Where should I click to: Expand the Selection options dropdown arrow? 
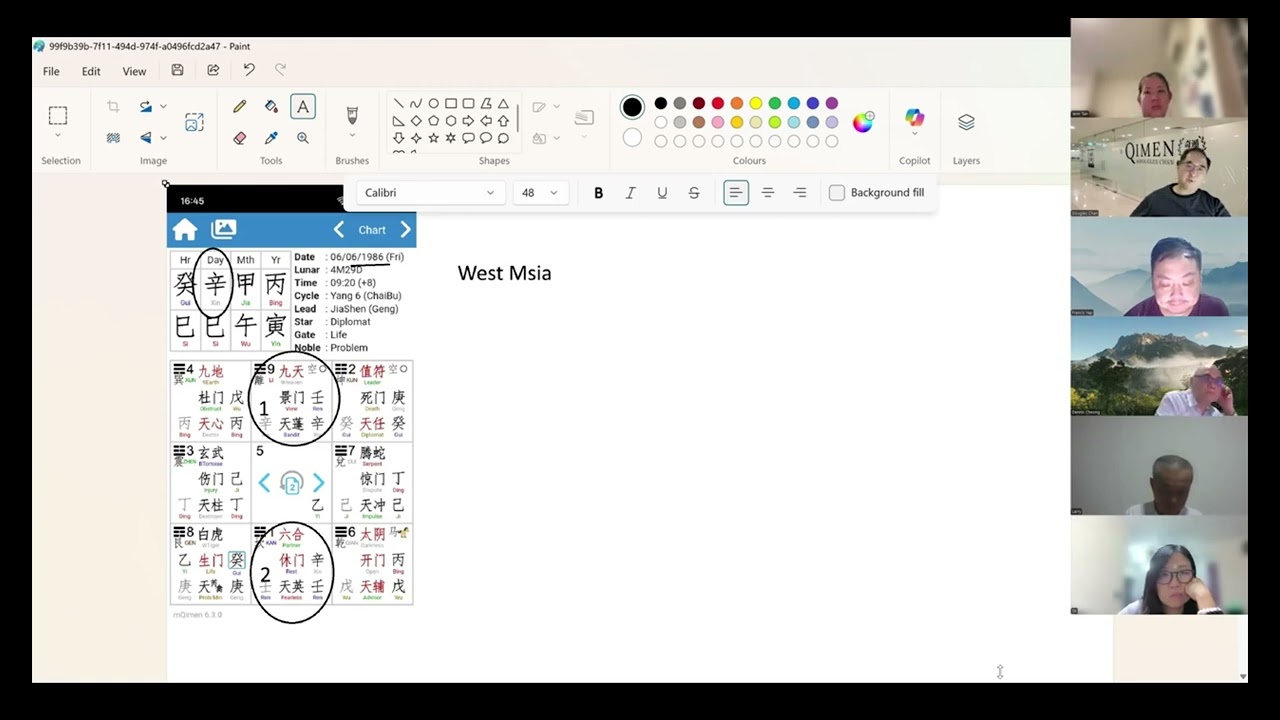click(58, 135)
